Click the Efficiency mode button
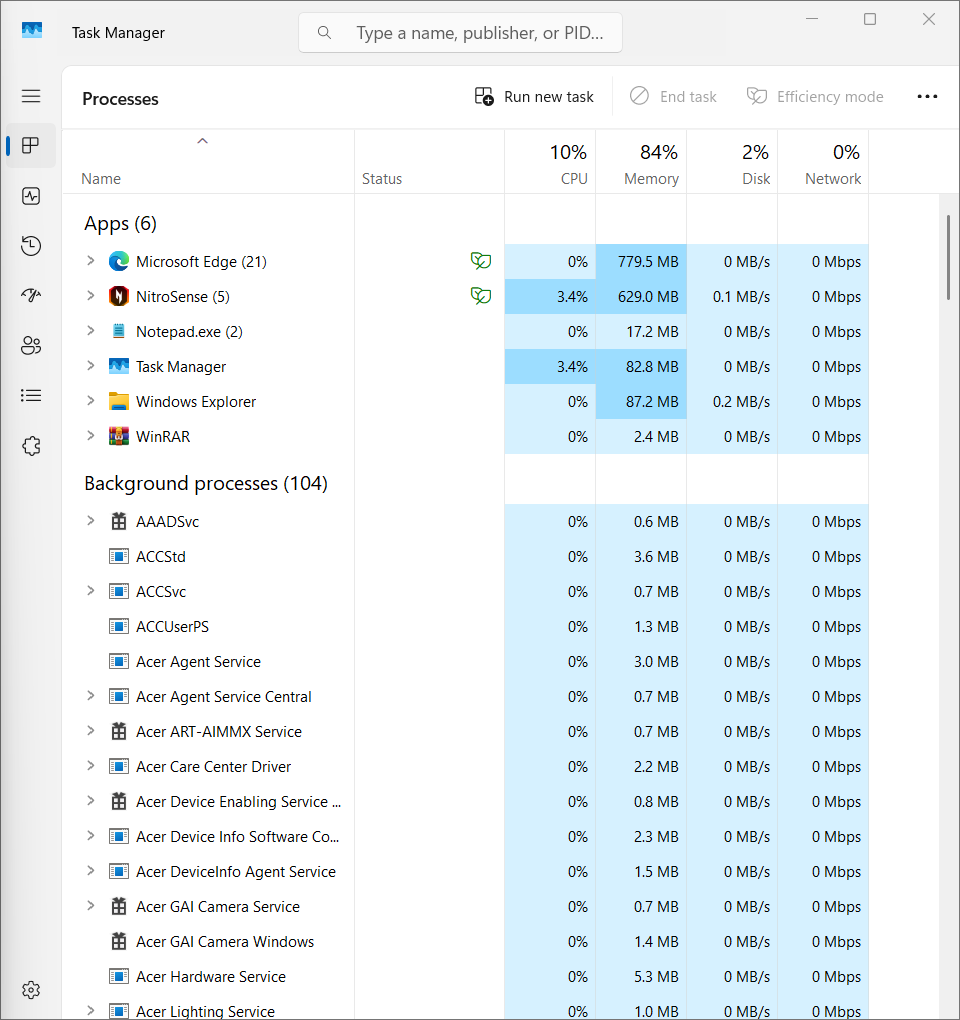This screenshot has width=960, height=1020. pos(814,96)
